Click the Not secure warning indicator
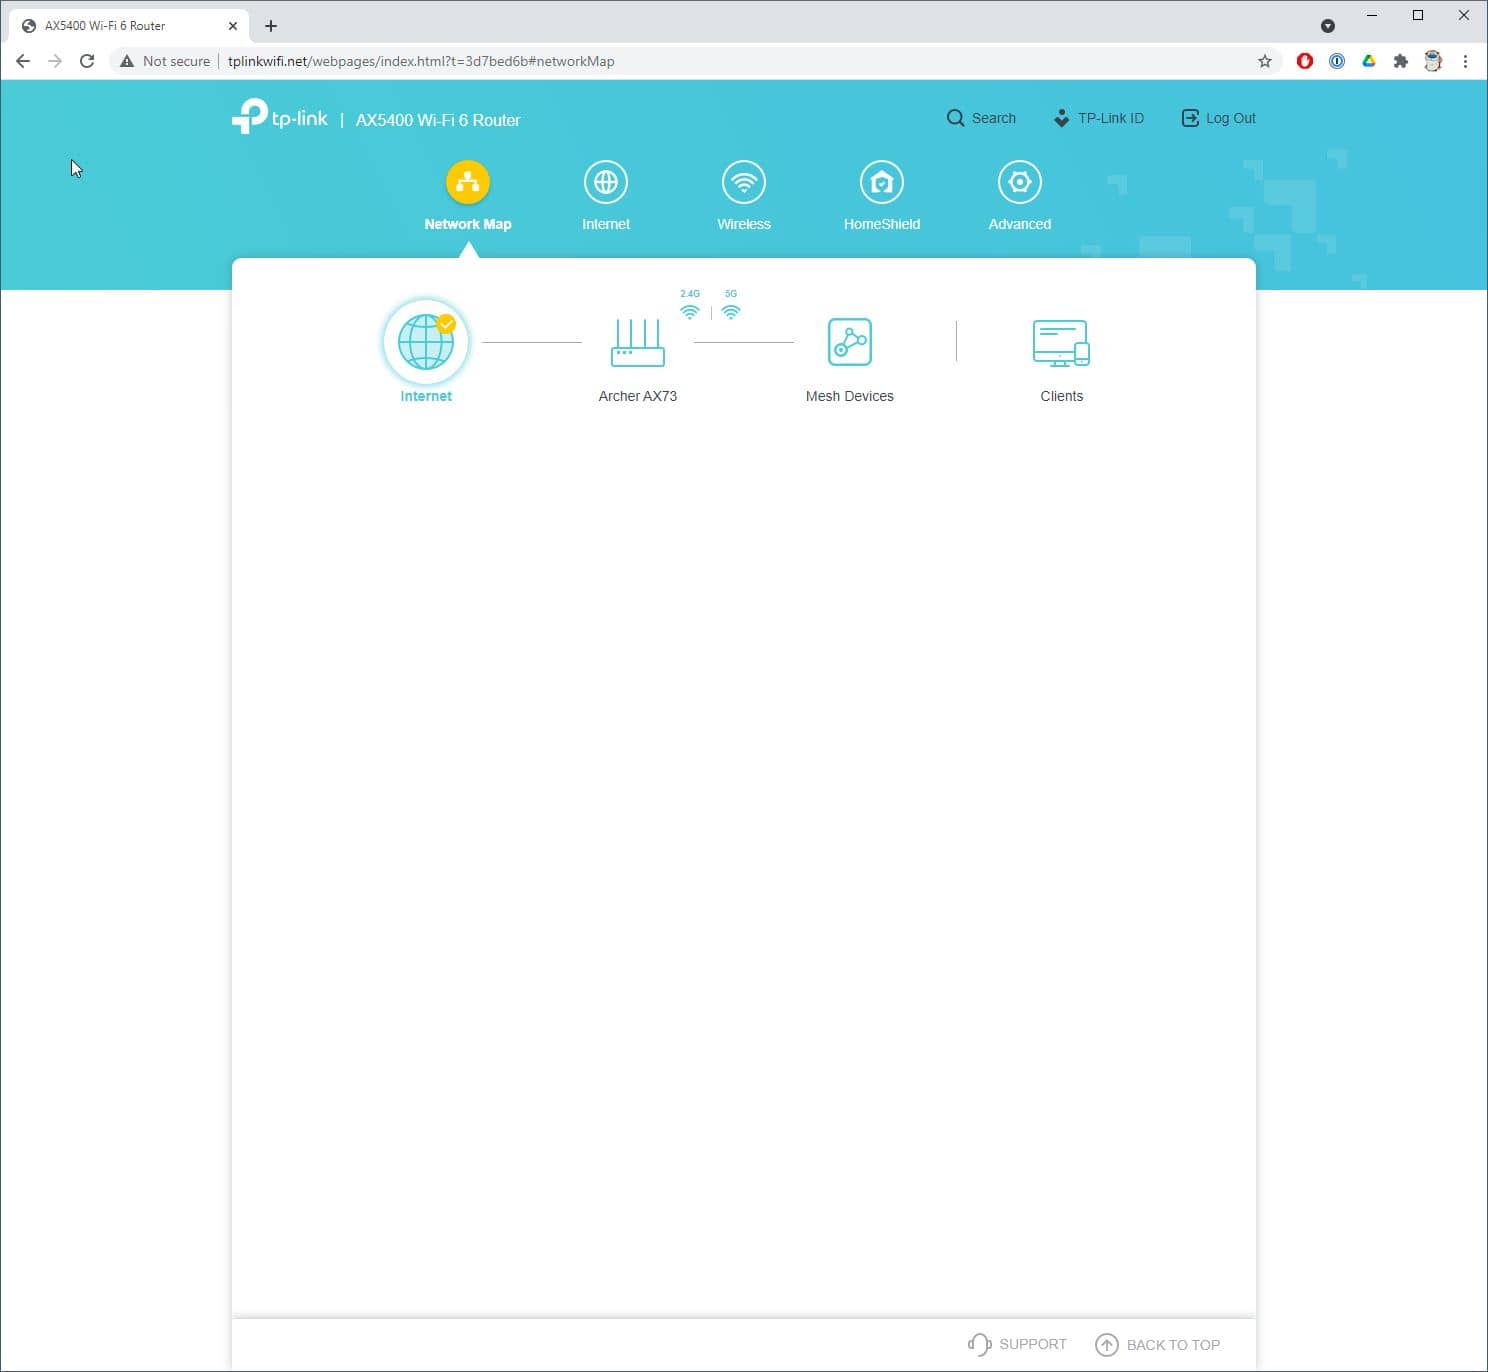1488x1372 pixels. point(165,61)
